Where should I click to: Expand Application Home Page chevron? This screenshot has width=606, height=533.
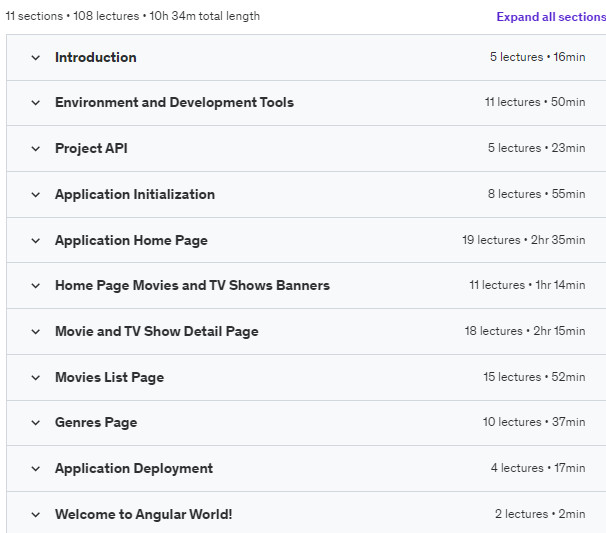point(36,241)
